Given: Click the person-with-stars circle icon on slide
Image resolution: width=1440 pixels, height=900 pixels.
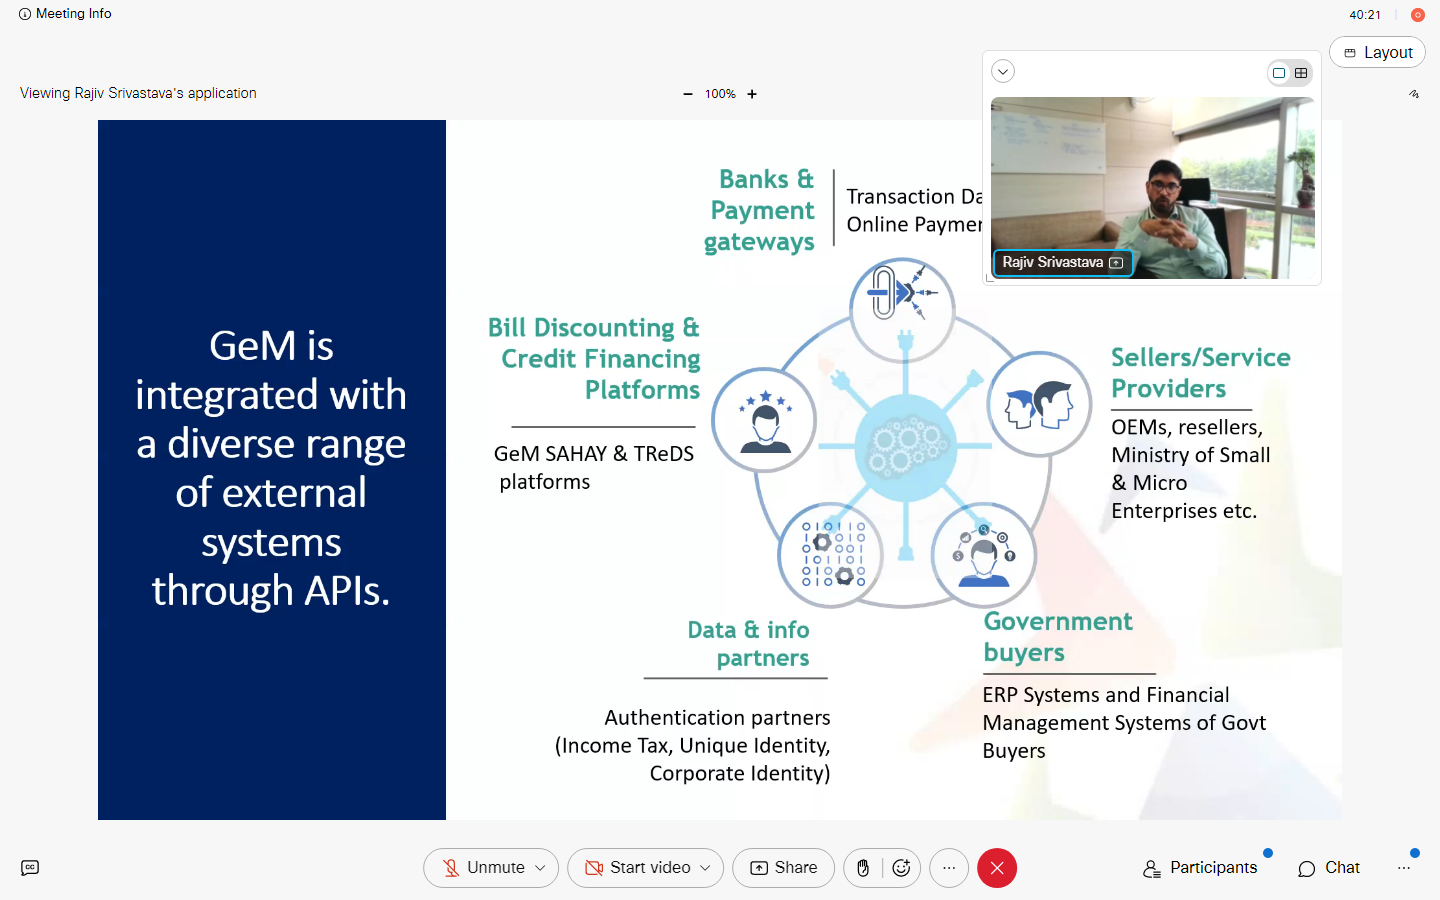Looking at the screenshot, I should tap(765, 421).
